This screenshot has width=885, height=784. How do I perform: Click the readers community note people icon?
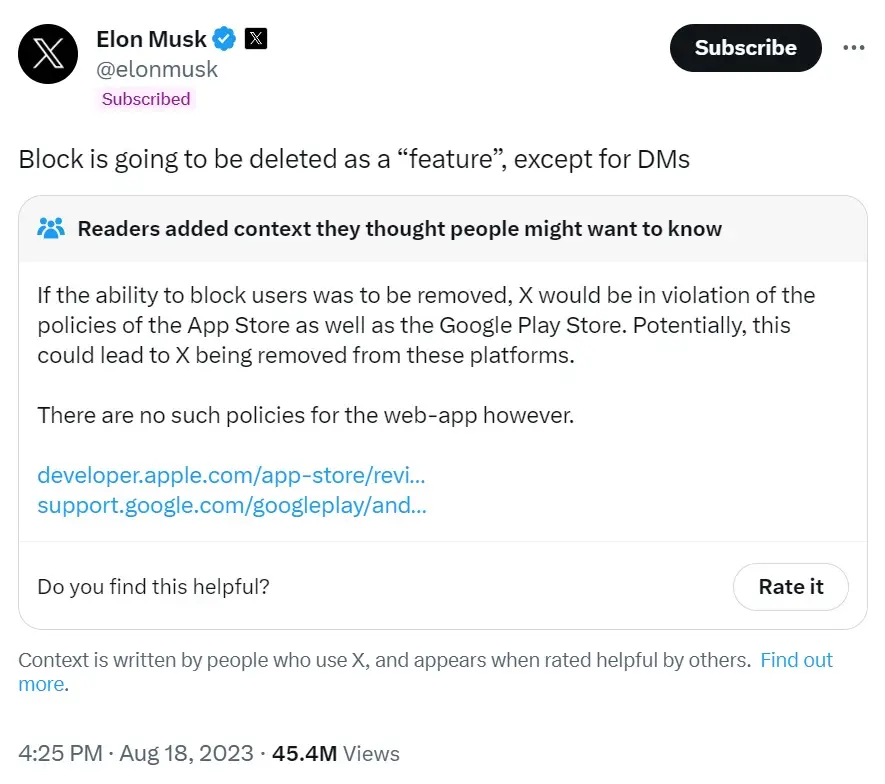[53, 228]
